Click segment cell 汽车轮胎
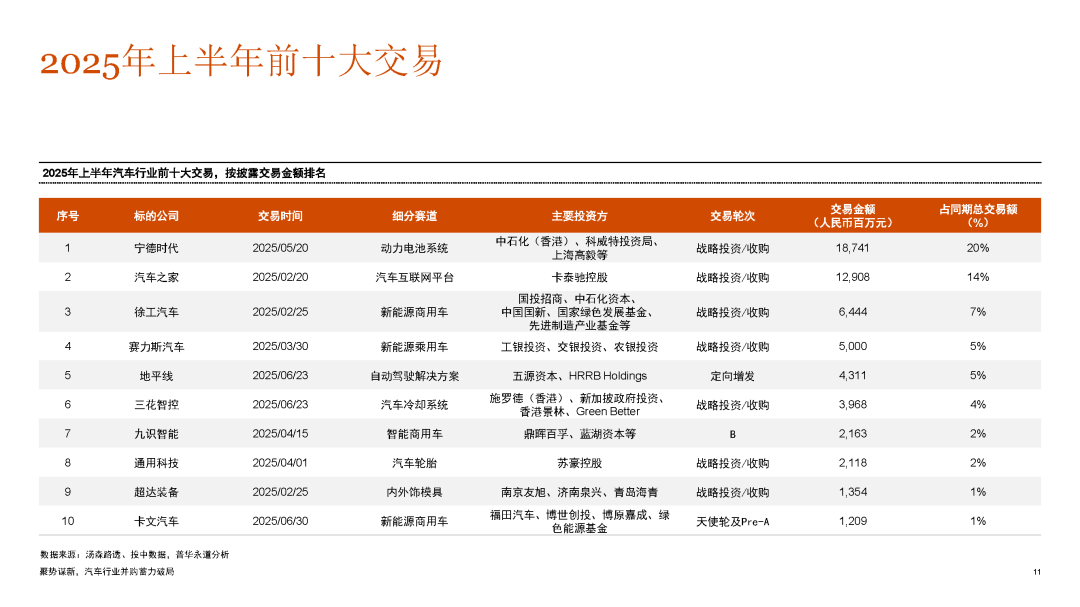The width and height of the screenshot is (1080, 607). click(415, 463)
